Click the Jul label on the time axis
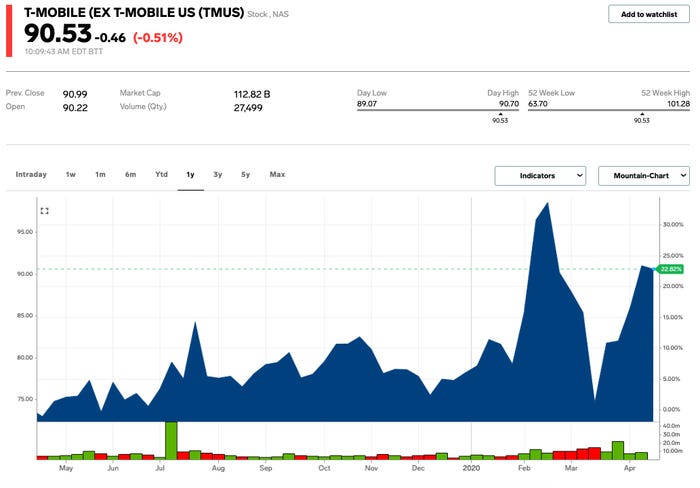The width and height of the screenshot is (700, 488). [x=160, y=468]
